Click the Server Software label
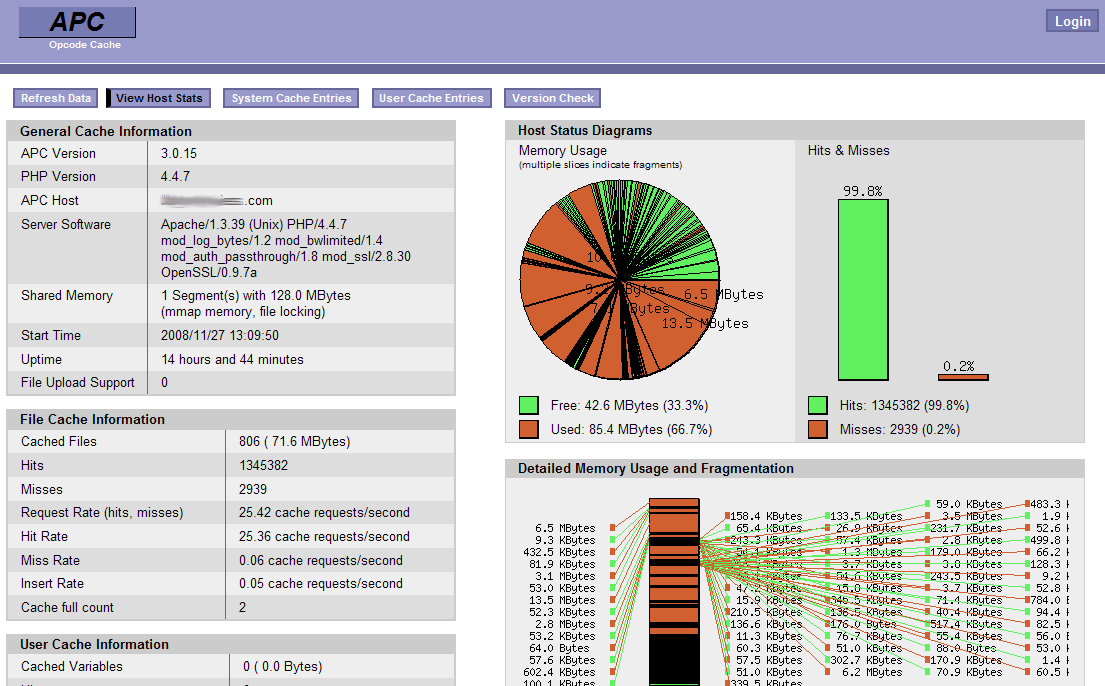 66,224
